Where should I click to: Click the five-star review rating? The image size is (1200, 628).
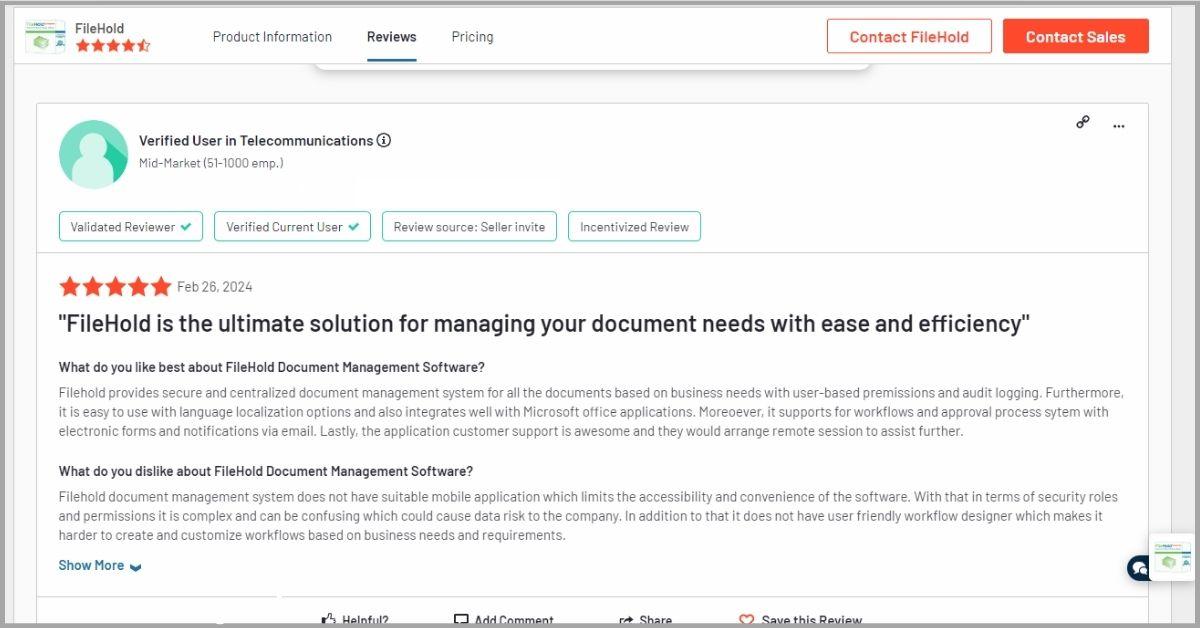[115, 287]
